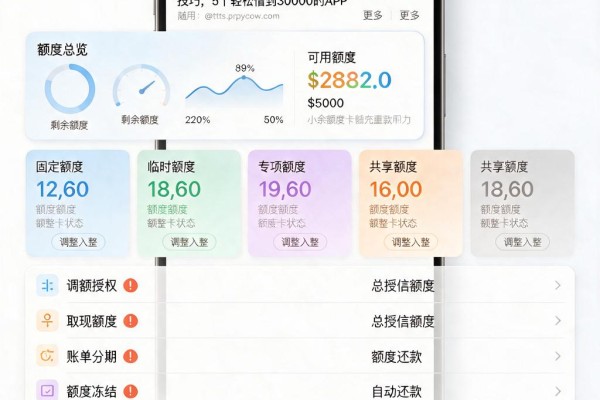Click 调整入整 in the grey 共享额度 card
The height and width of the screenshot is (400, 600).
522,242
